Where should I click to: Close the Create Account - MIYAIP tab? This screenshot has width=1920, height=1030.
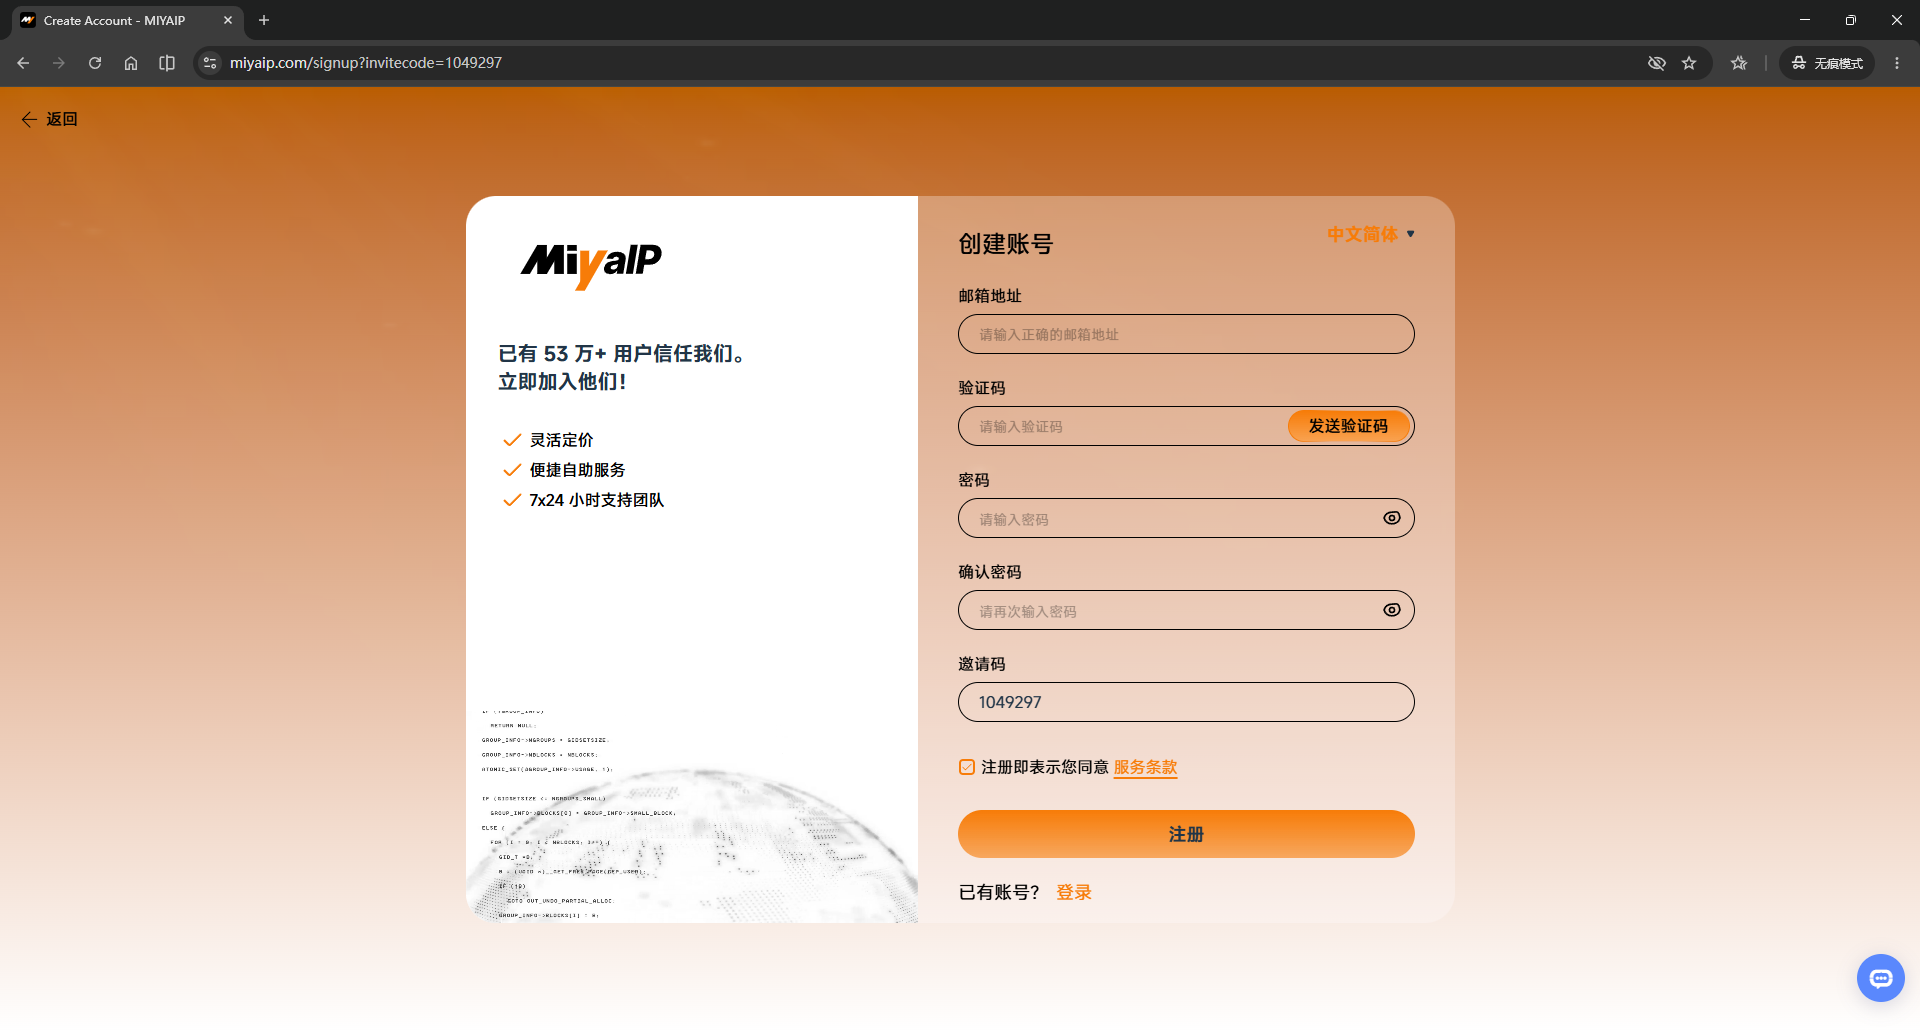228,20
